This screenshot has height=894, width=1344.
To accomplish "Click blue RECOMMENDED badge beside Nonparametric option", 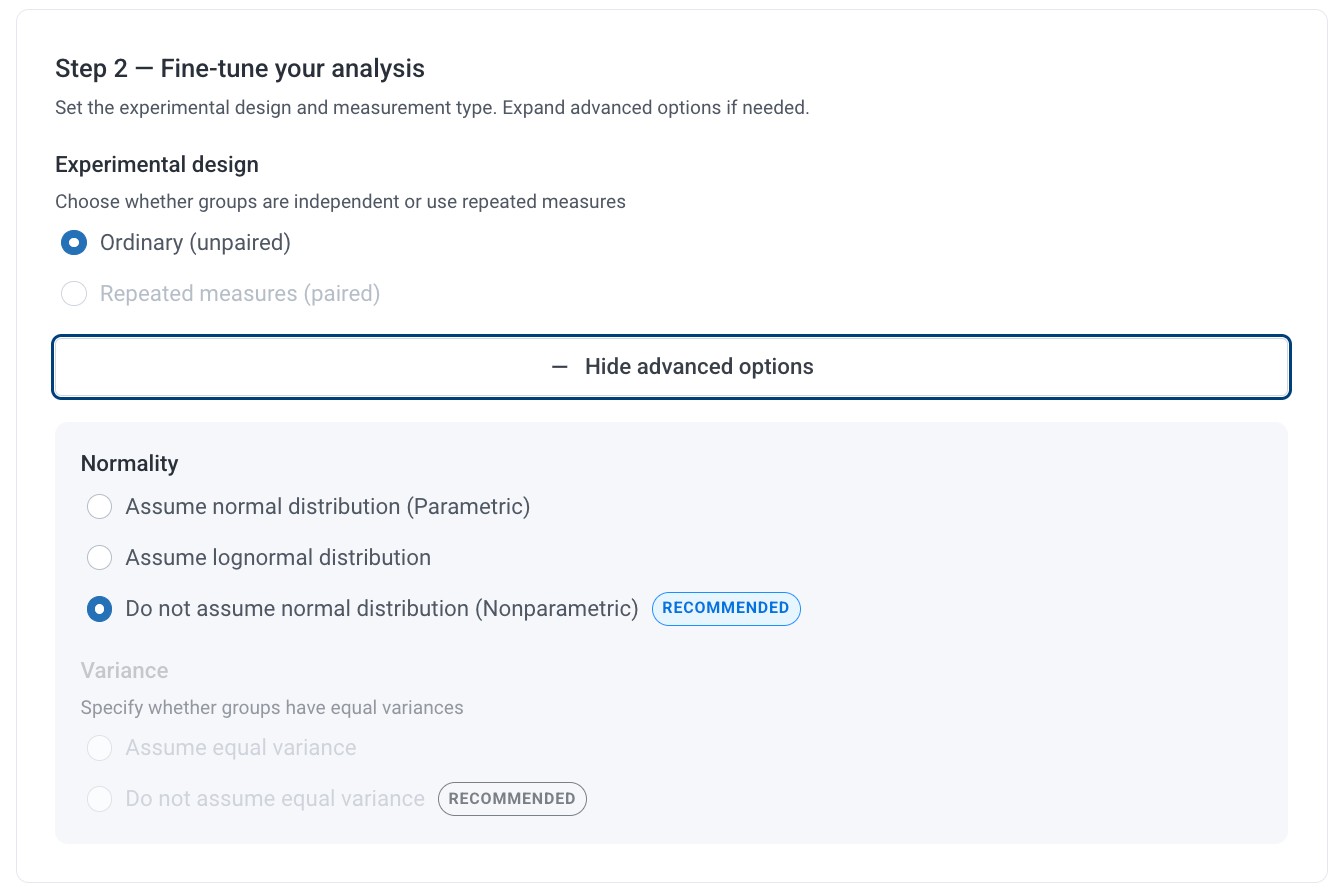I will 726,609.
